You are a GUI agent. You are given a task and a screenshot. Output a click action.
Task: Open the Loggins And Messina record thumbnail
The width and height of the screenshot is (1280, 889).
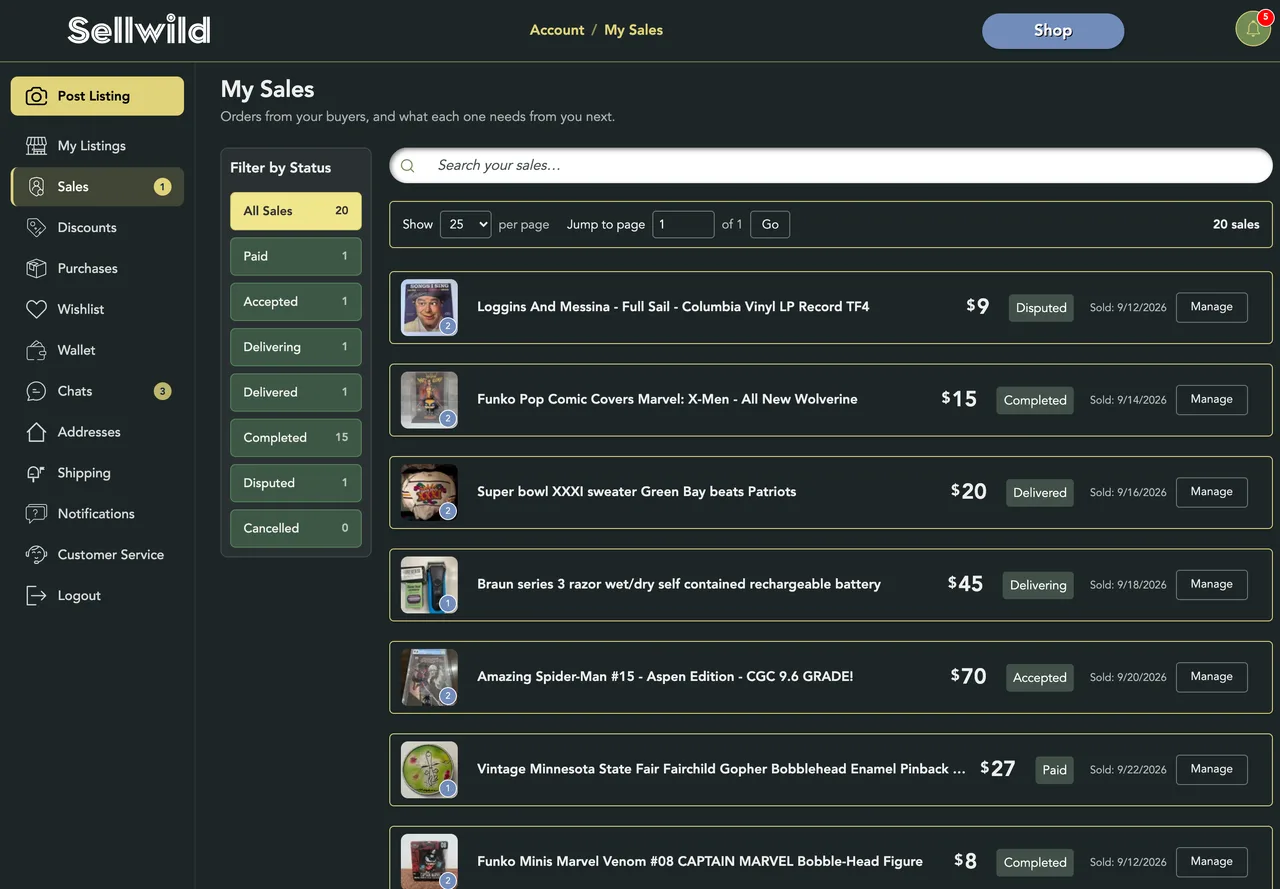tap(429, 307)
